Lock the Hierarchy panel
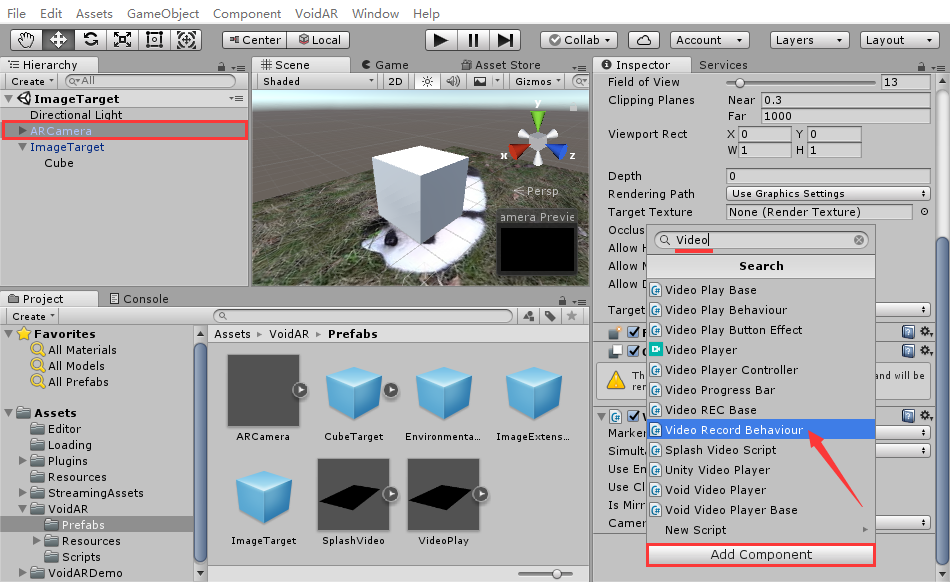The width and height of the screenshot is (950, 582). click(221, 67)
